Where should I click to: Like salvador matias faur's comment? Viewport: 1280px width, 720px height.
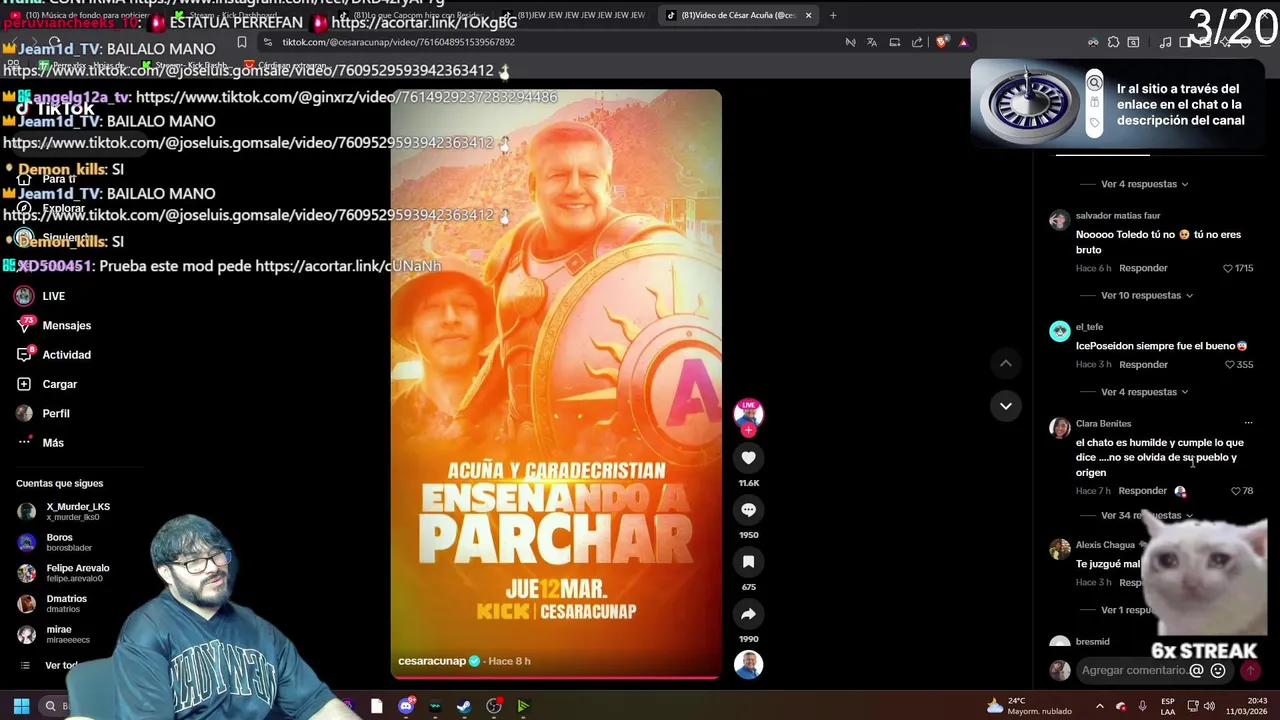coord(1229,268)
